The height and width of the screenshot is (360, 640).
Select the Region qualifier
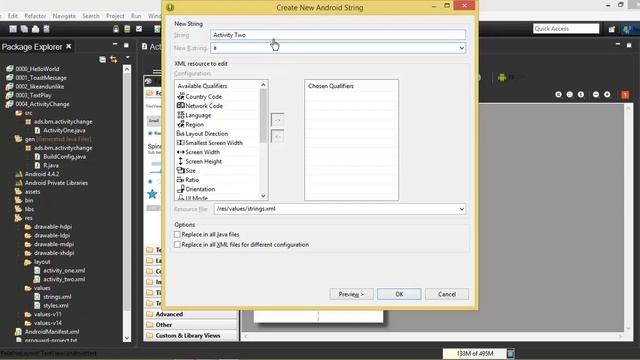coord(191,124)
